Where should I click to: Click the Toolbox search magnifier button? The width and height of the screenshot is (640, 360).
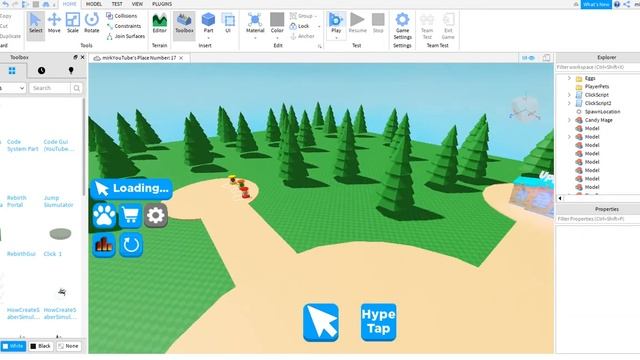click(76, 88)
